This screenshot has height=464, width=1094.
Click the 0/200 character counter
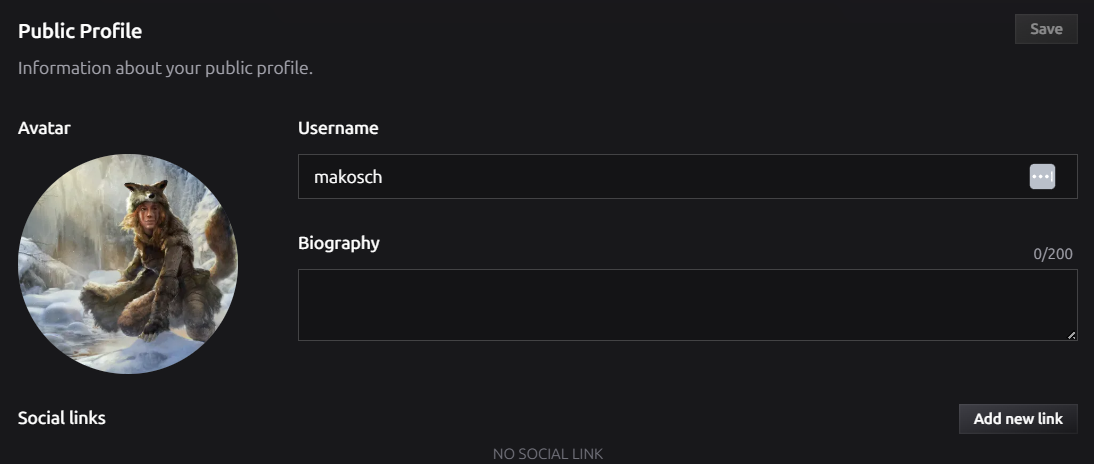tap(1053, 254)
